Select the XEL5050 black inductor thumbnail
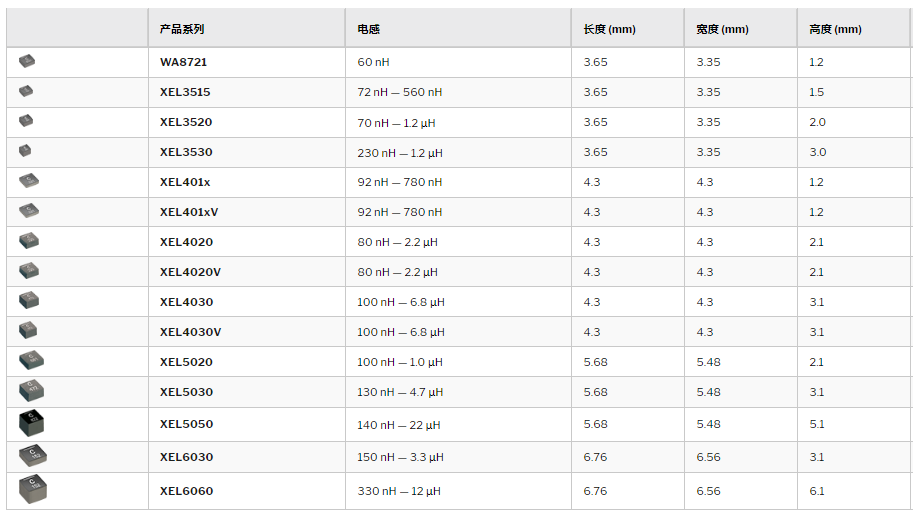 [x=31, y=424]
